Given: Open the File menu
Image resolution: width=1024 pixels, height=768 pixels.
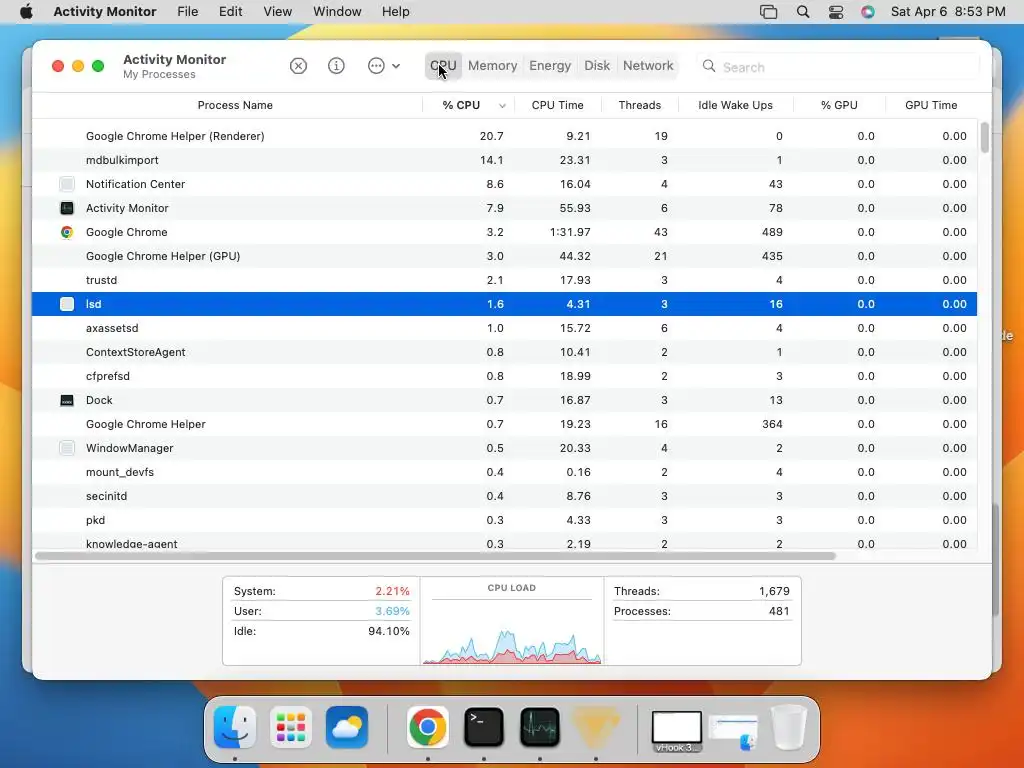Looking at the screenshot, I should [x=187, y=12].
